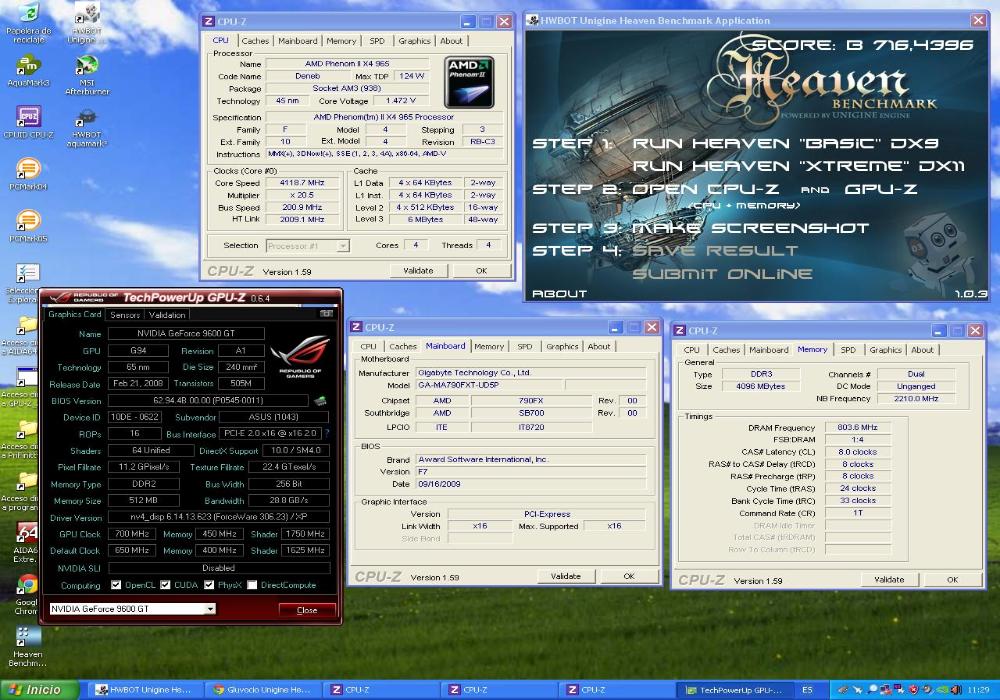This screenshot has height=700, width=1000.
Task: Click OK in the mainboard CPU-Z window
Action: pyautogui.click(x=629, y=576)
